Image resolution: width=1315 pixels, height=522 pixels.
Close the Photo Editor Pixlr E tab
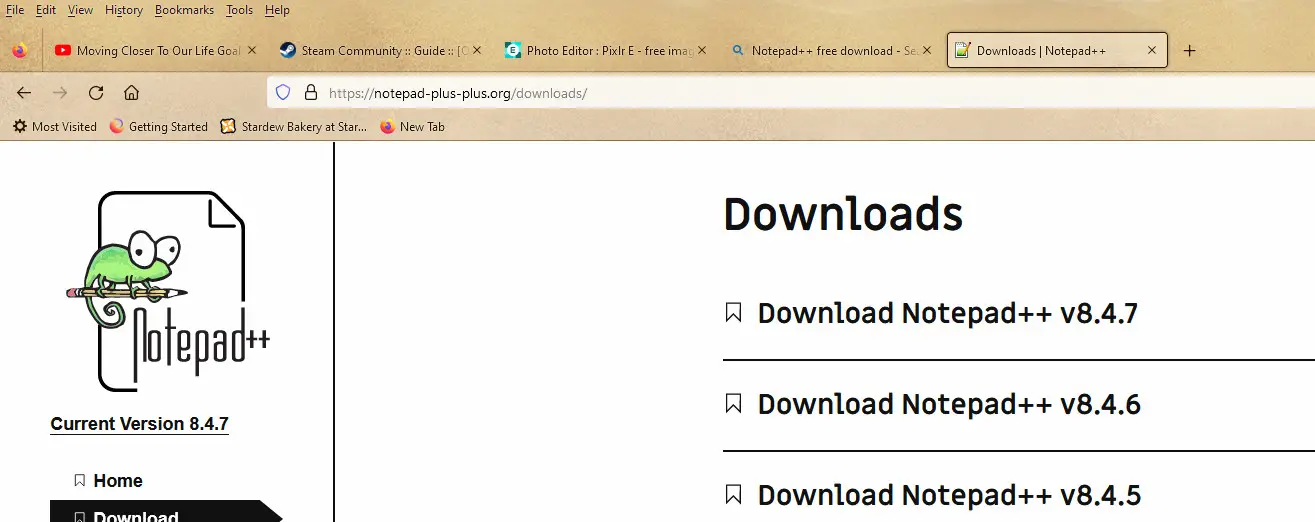(x=702, y=50)
